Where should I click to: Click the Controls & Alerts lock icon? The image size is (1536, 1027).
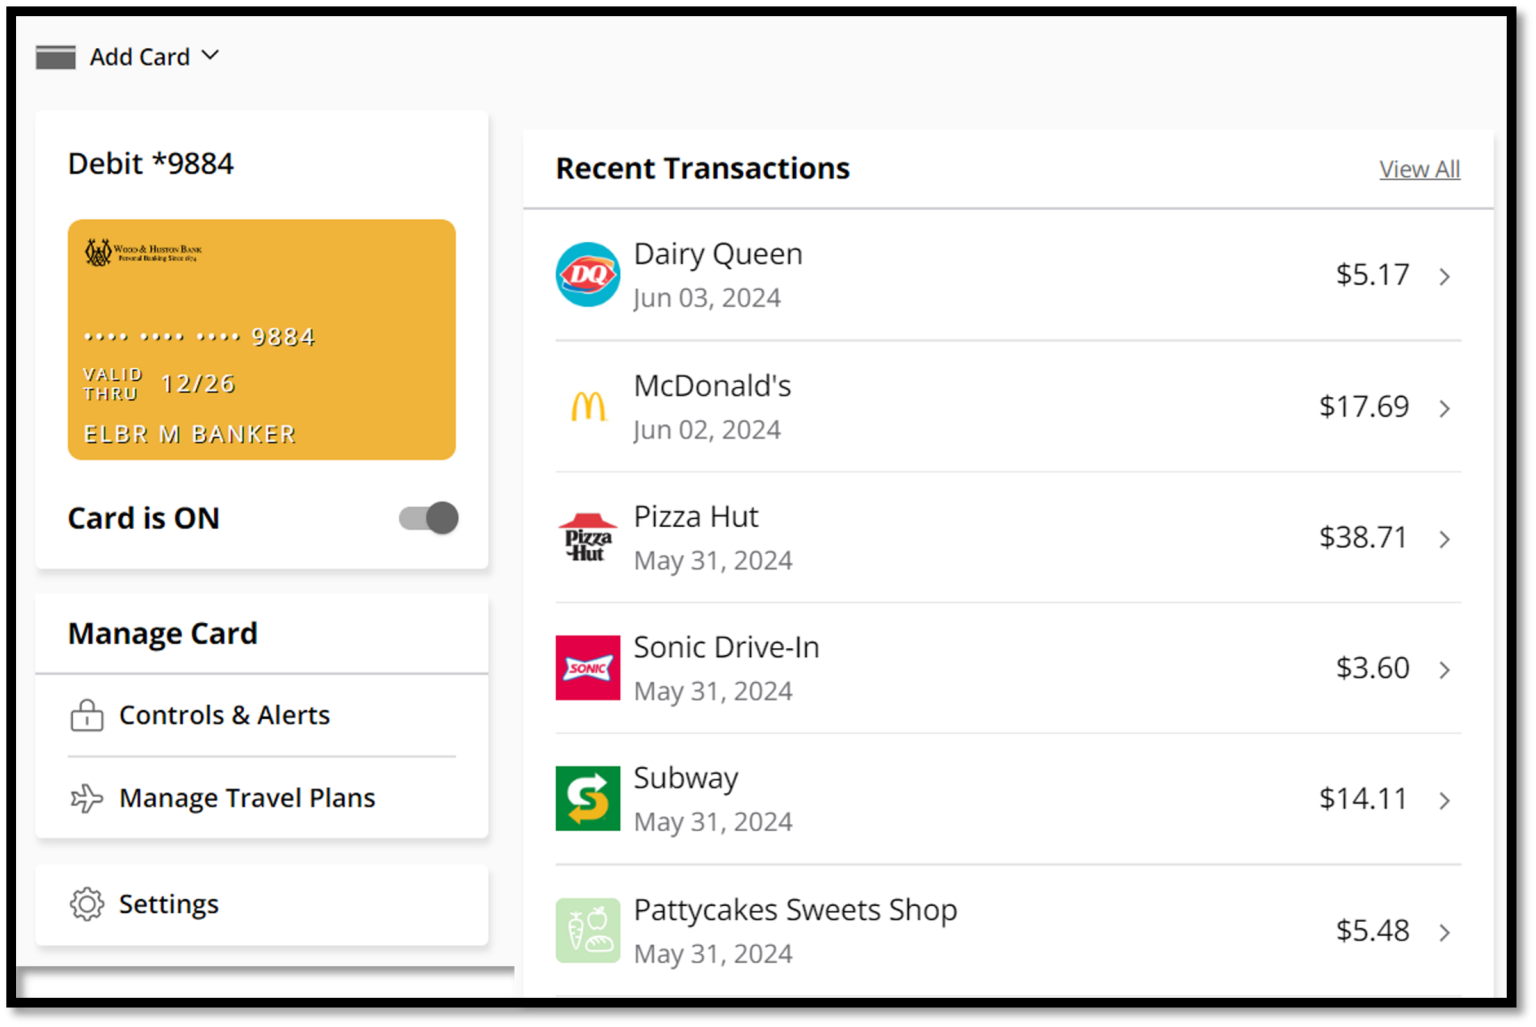coord(87,715)
